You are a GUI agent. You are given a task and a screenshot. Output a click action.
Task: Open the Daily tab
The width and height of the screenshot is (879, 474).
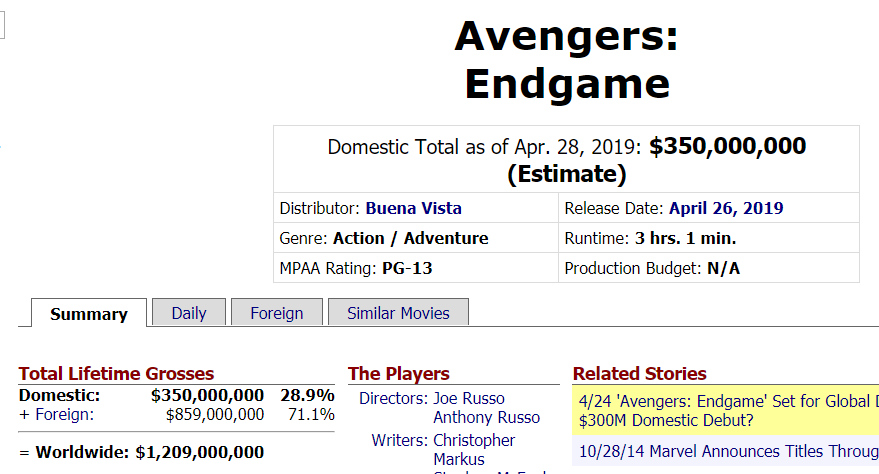pyautogui.click(x=189, y=313)
